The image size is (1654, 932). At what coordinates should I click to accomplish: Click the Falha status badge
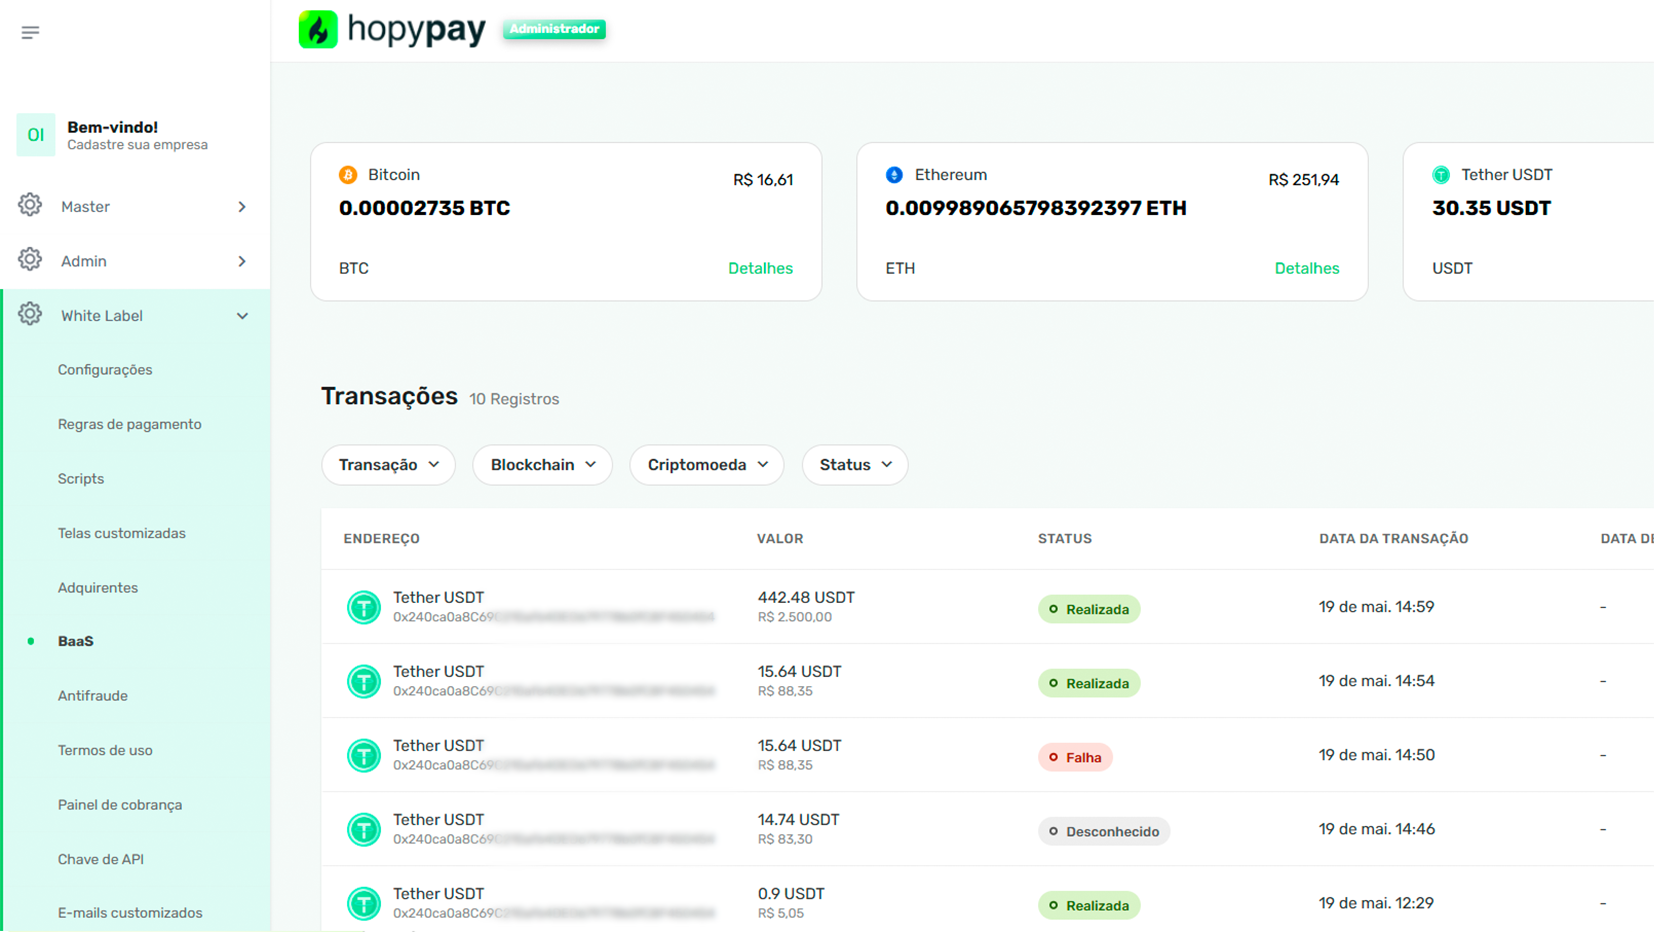click(1075, 757)
